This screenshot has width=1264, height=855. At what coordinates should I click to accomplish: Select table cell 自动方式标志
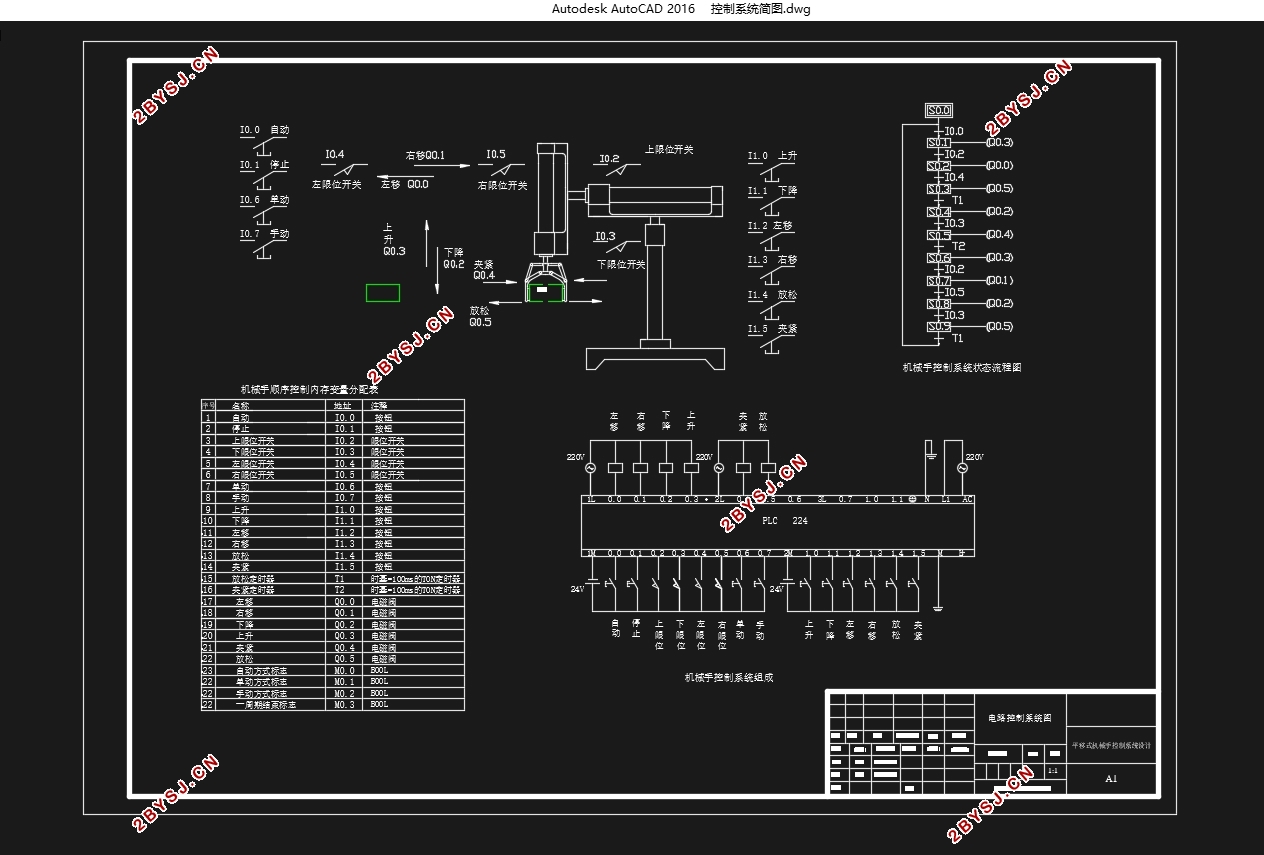261,671
